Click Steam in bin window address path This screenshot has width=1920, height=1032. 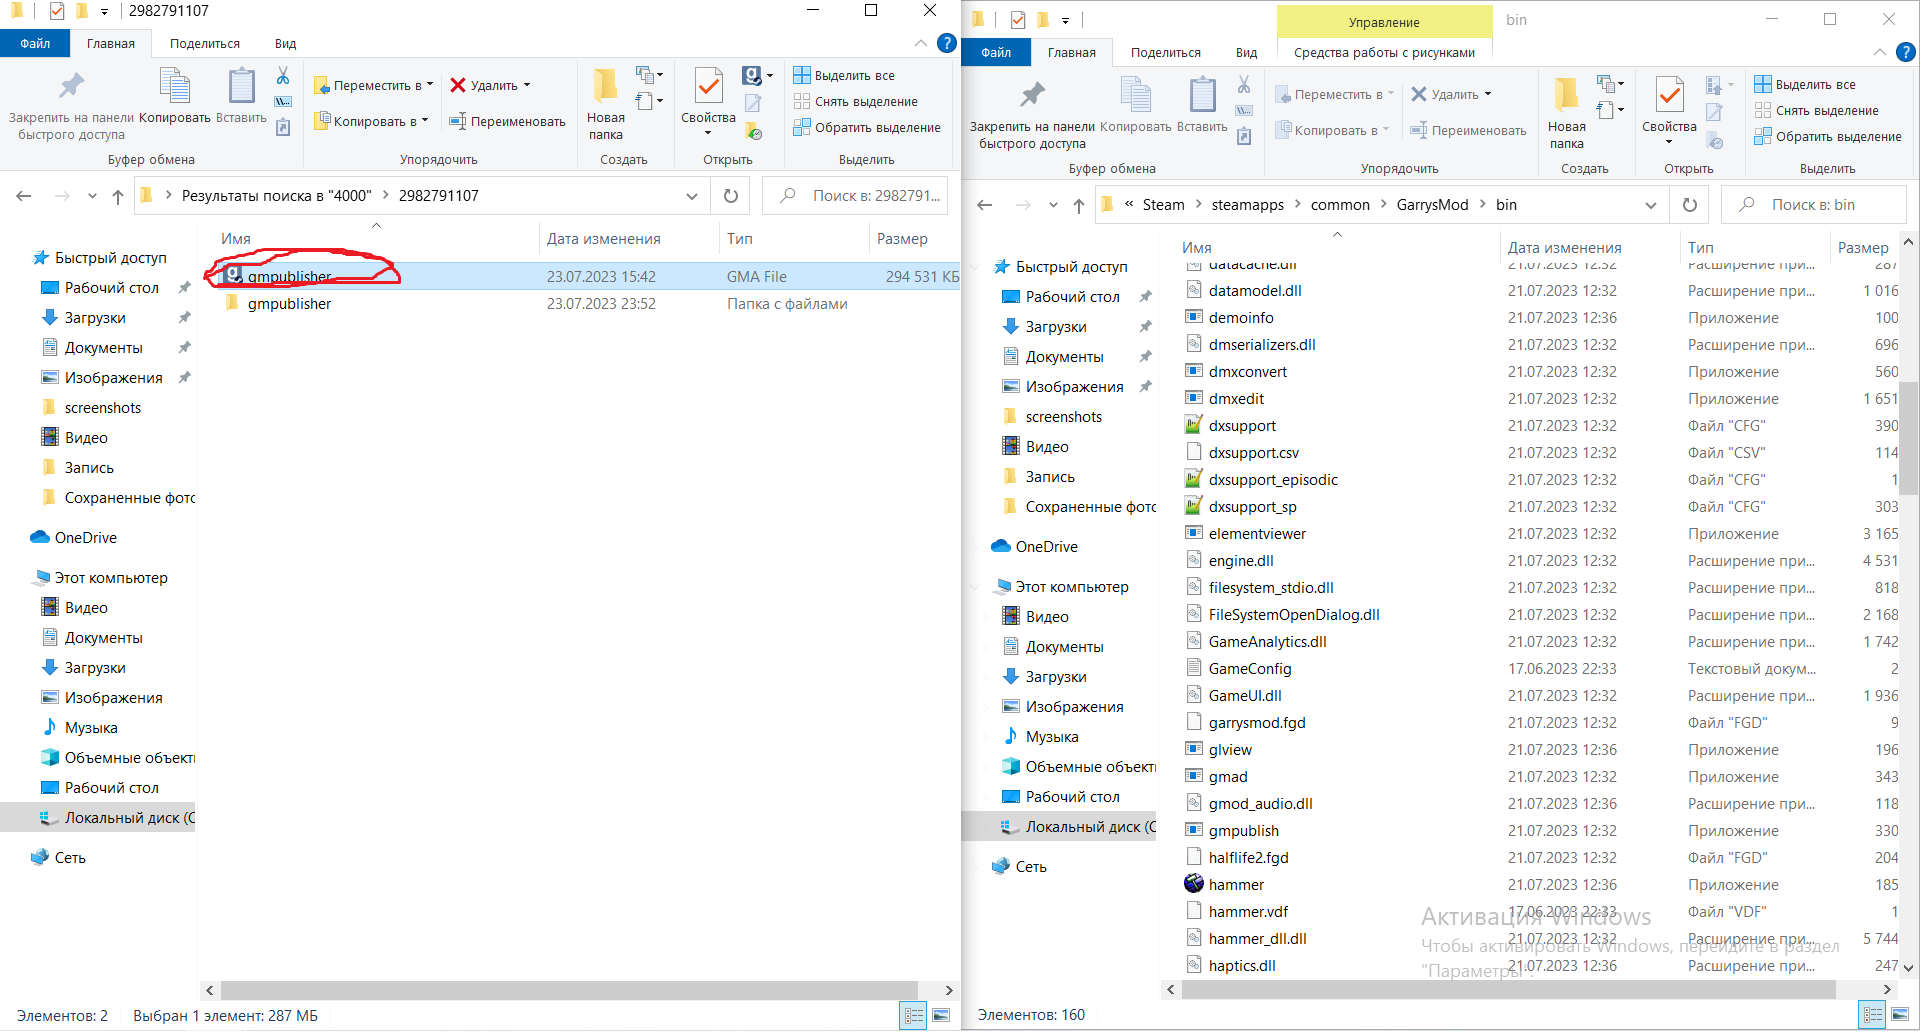(x=1163, y=205)
